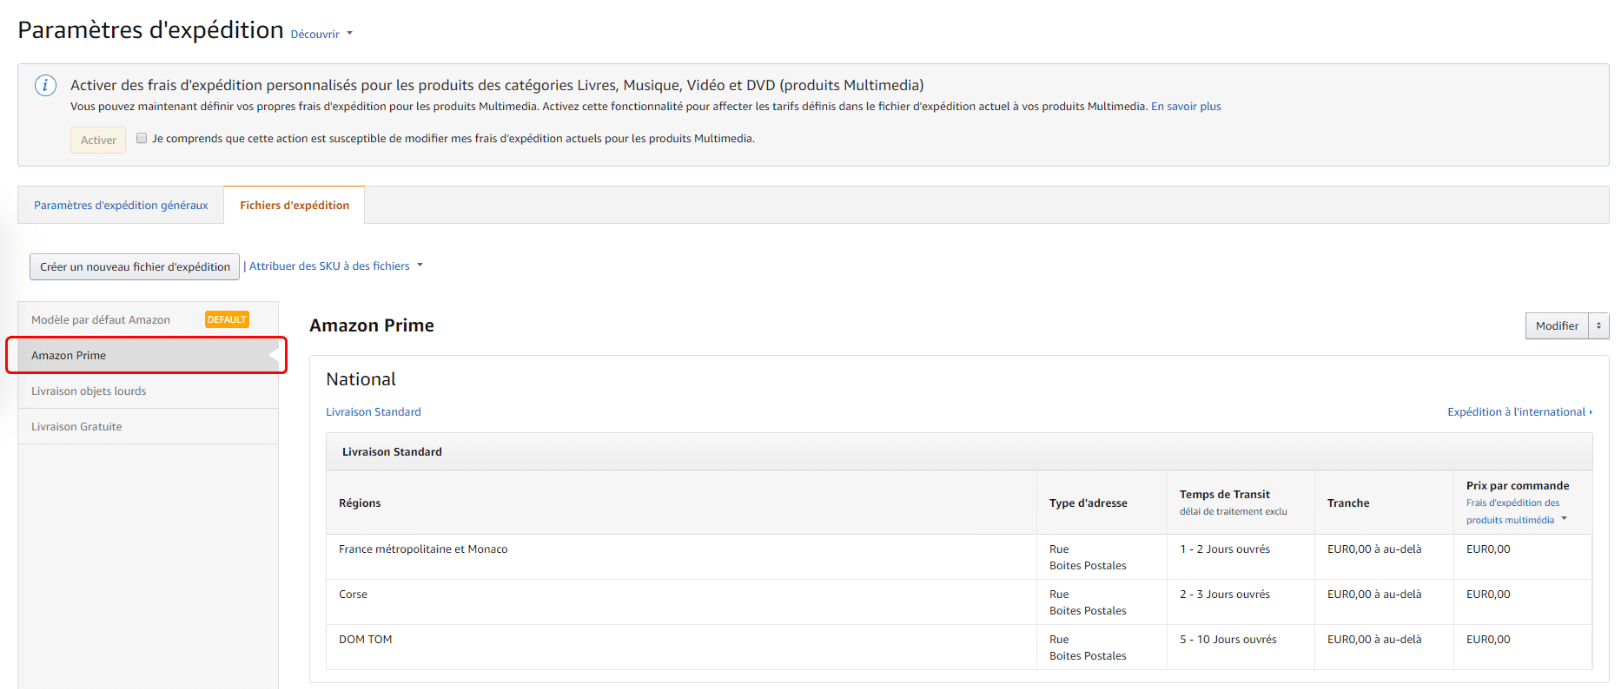
Task: Open 'Livraison Gratuite' template
Action: [148, 426]
